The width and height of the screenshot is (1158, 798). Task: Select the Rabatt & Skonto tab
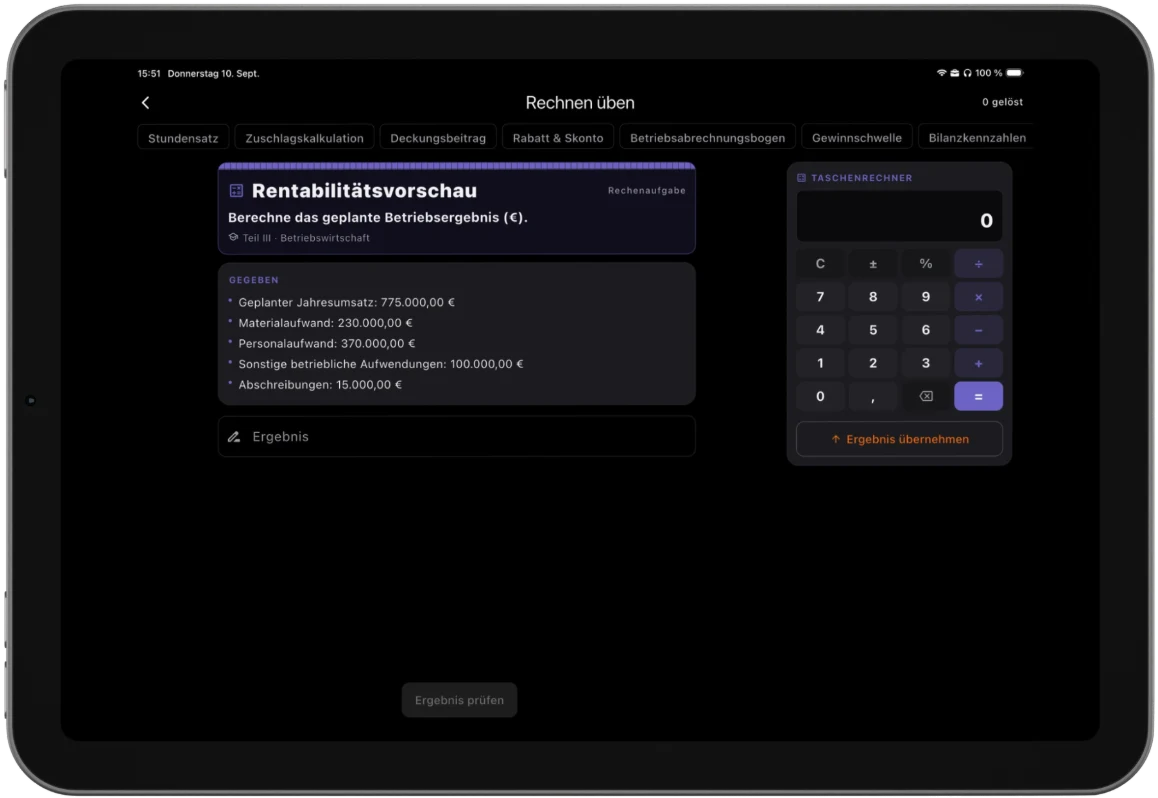(558, 138)
